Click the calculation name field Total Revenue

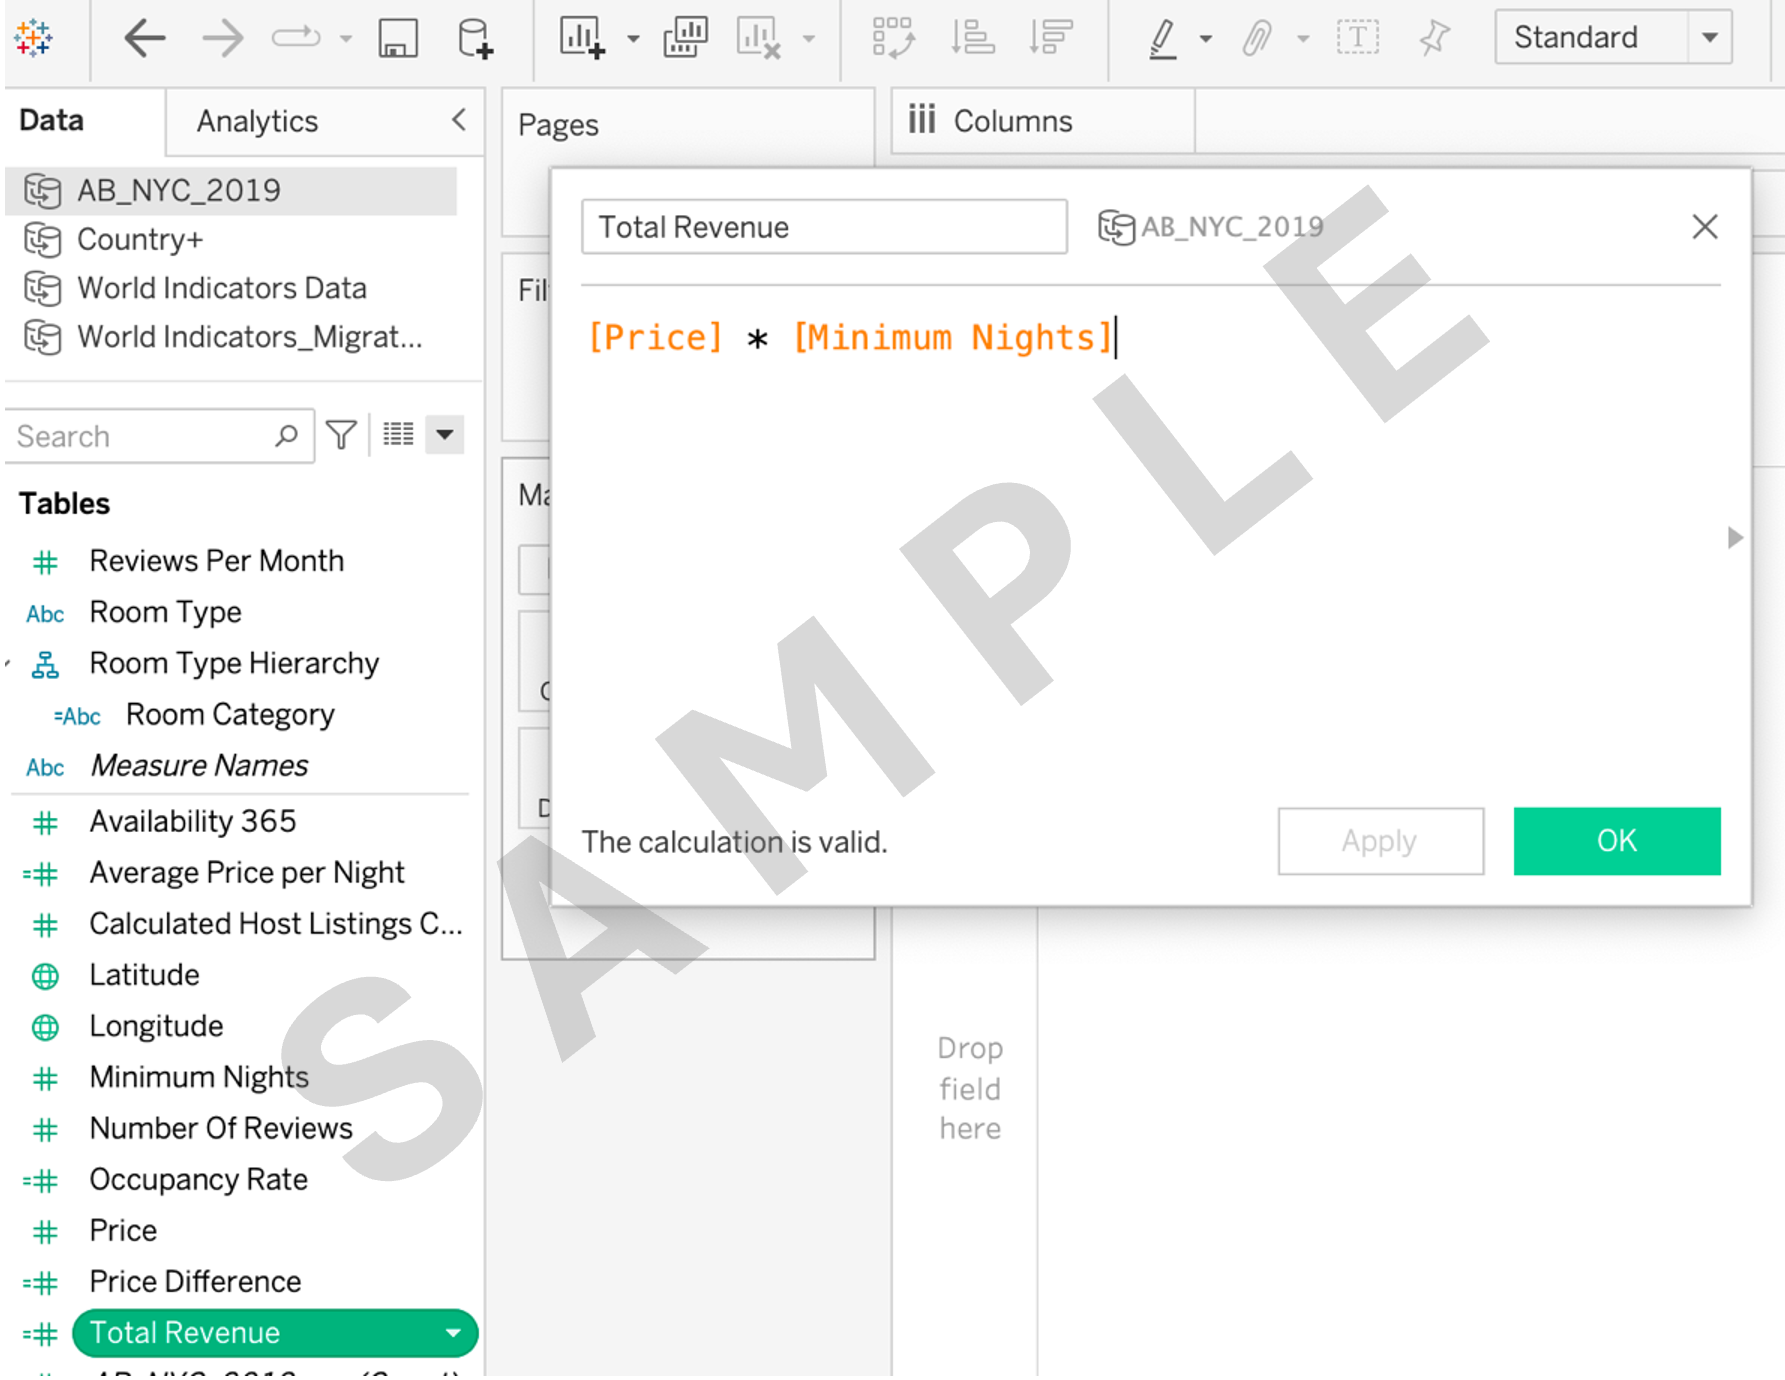pos(823,227)
